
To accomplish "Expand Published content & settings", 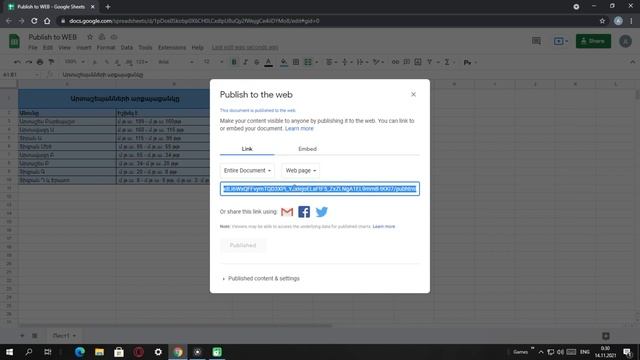I will pos(261,278).
